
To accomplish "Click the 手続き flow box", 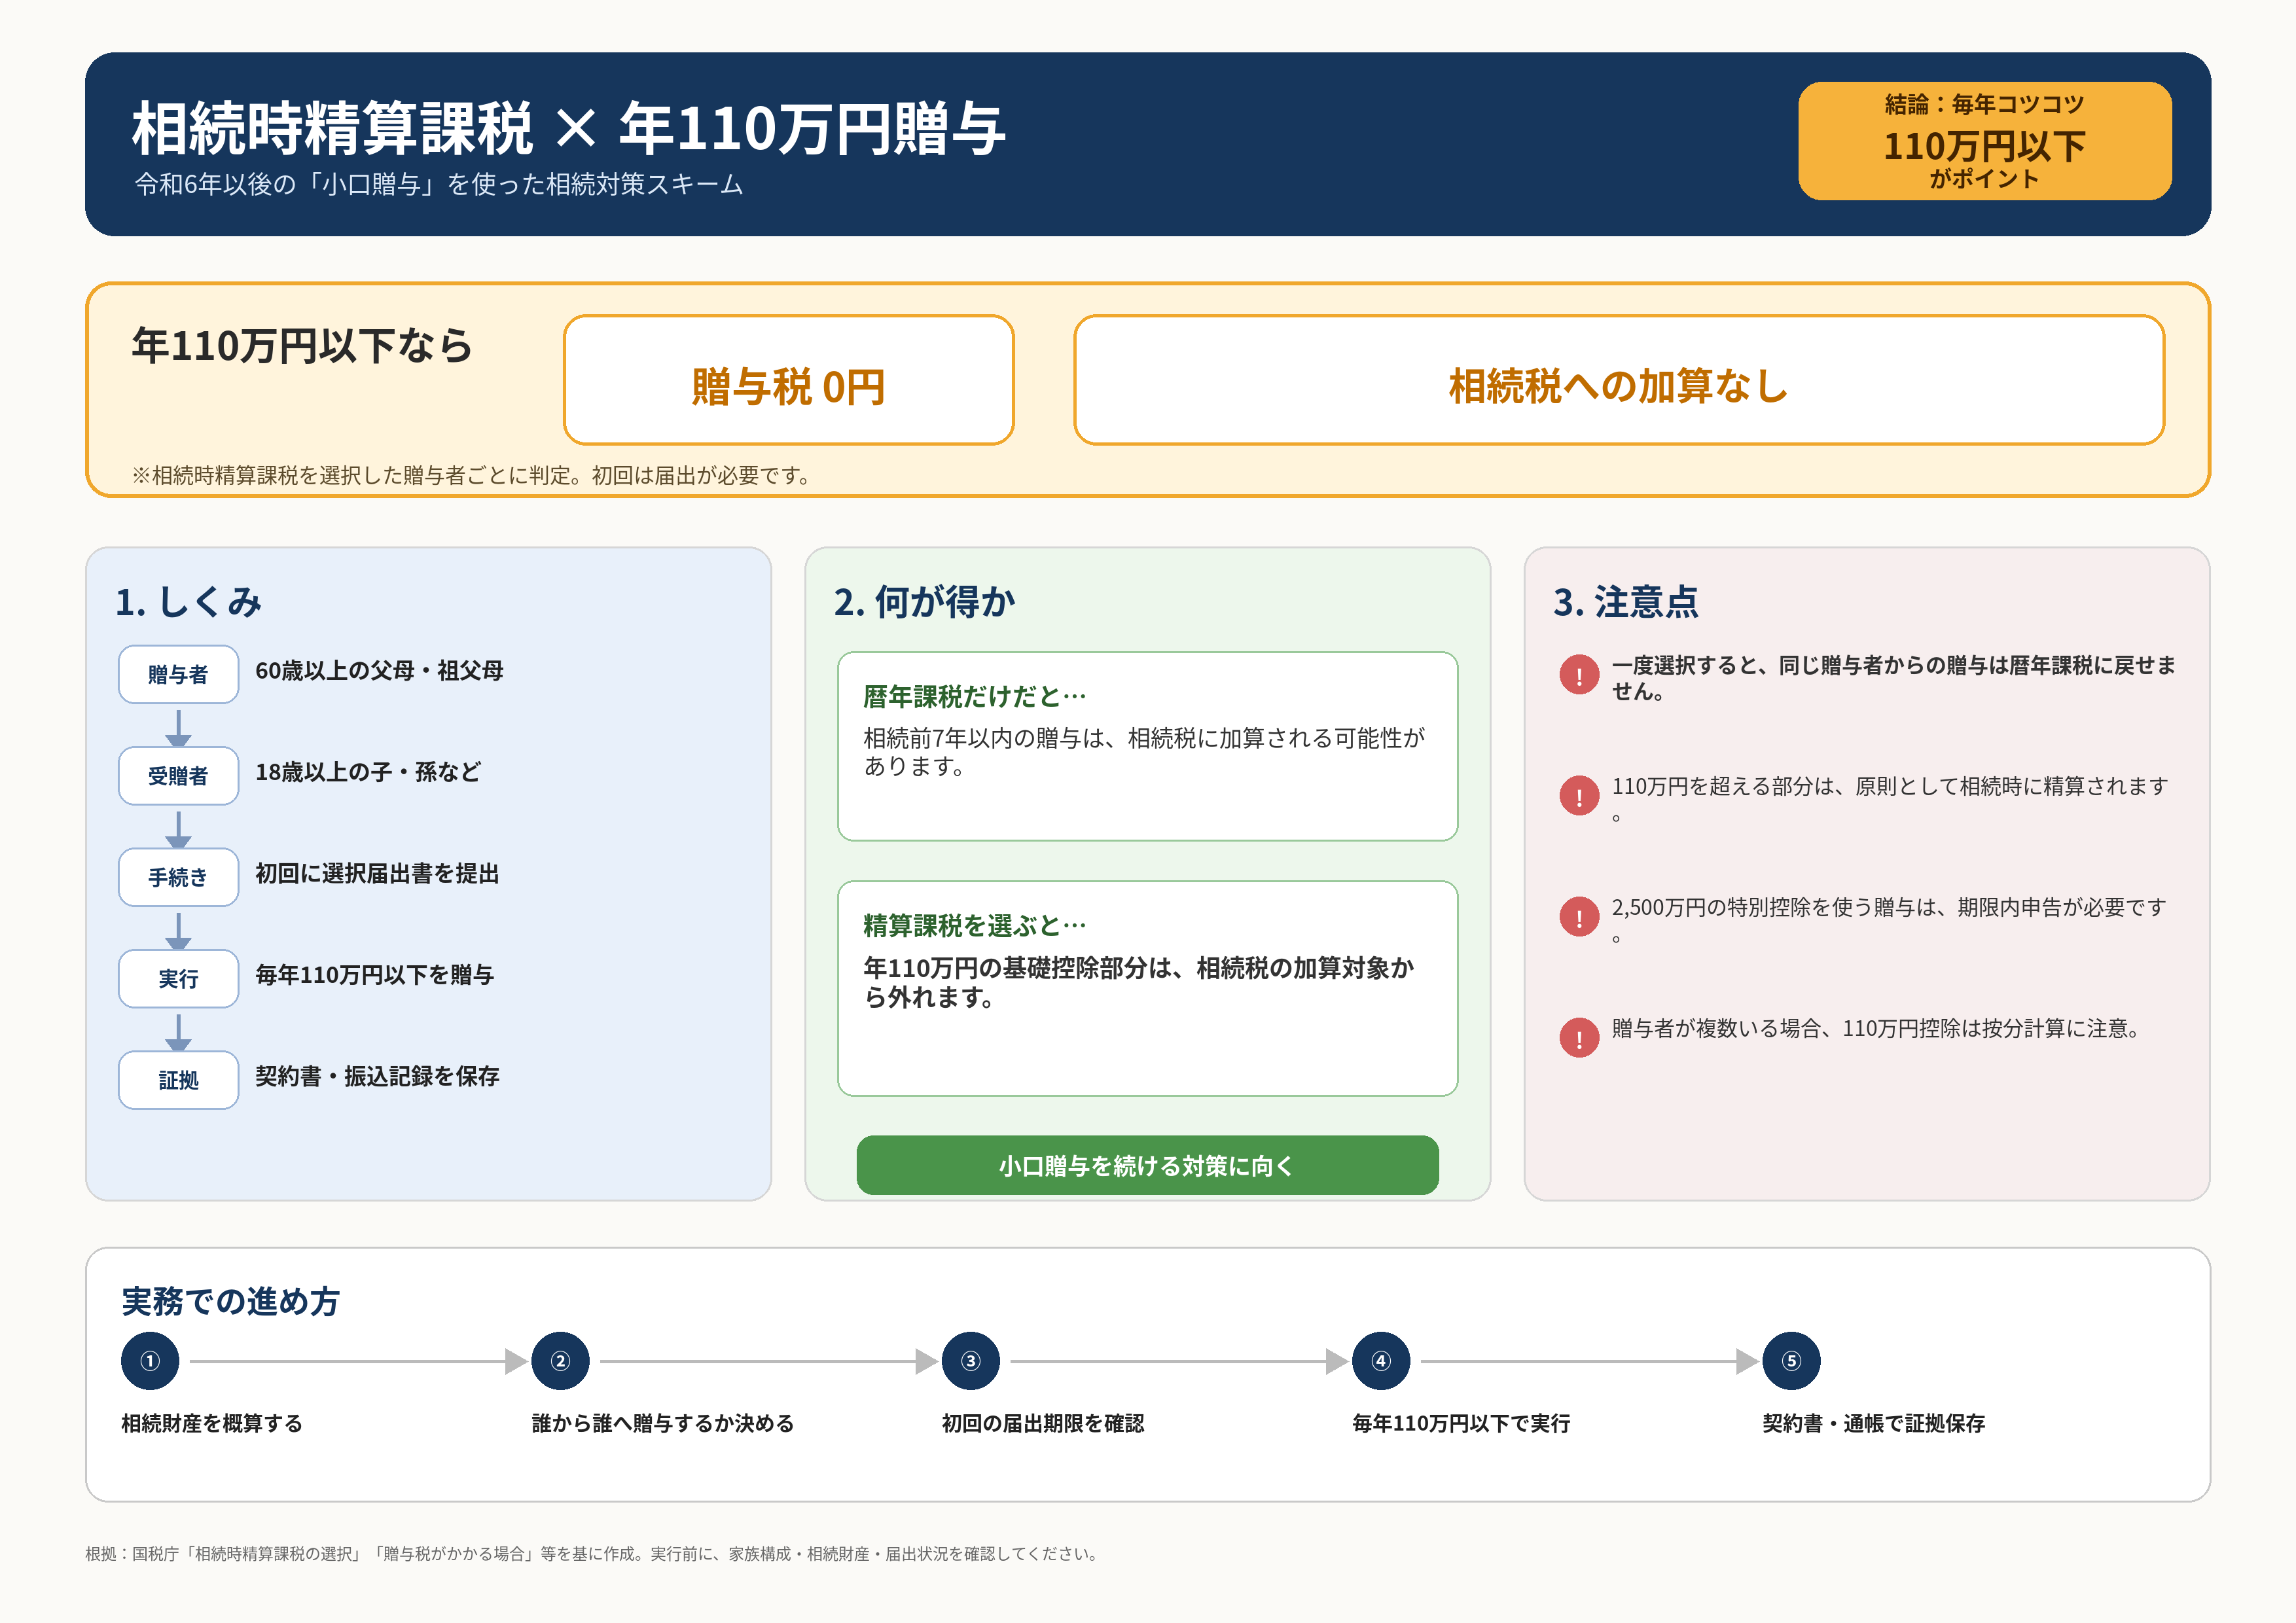I will point(178,877).
